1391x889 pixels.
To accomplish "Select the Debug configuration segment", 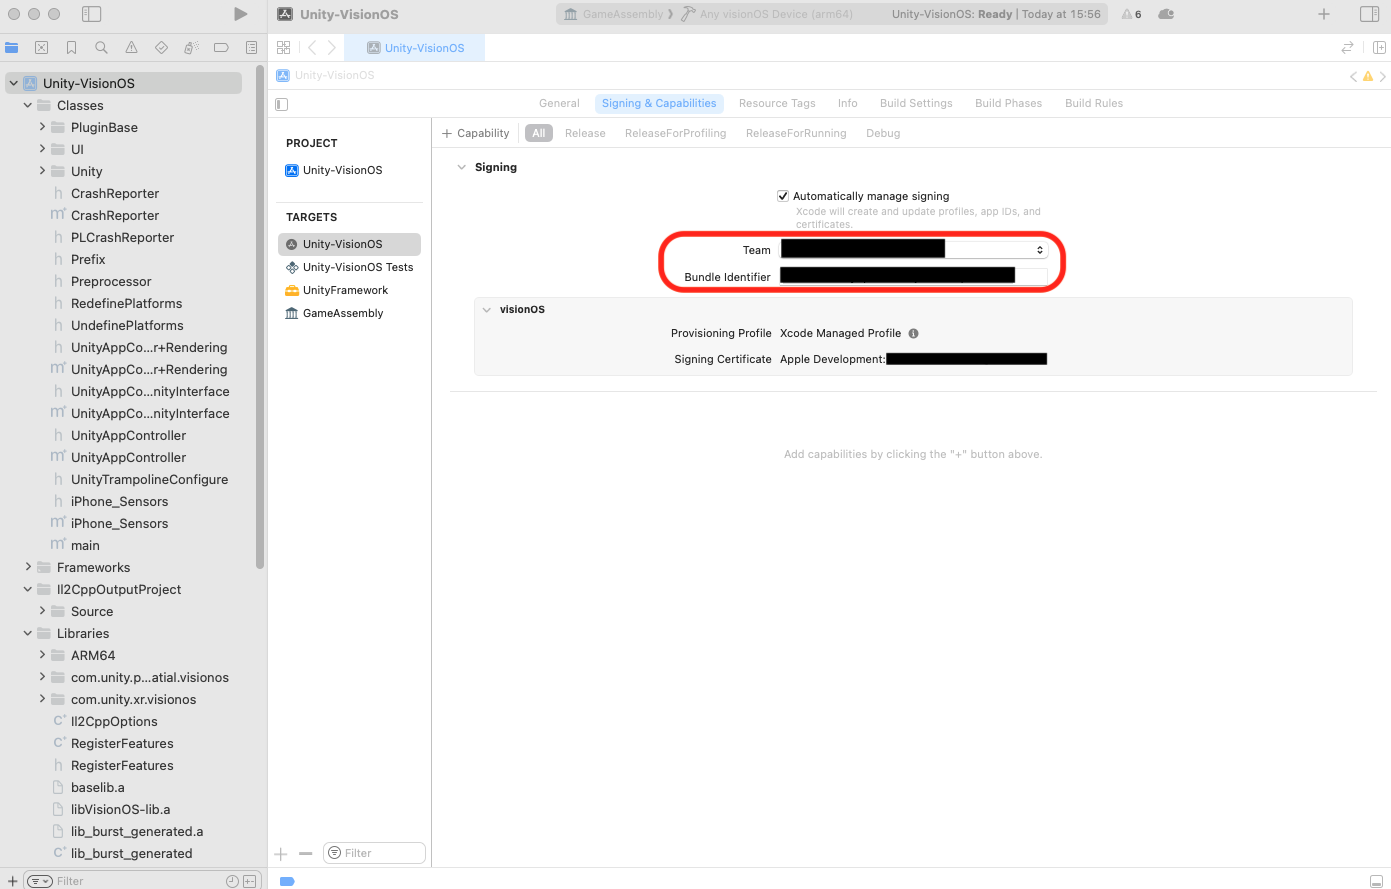I will [x=883, y=132].
